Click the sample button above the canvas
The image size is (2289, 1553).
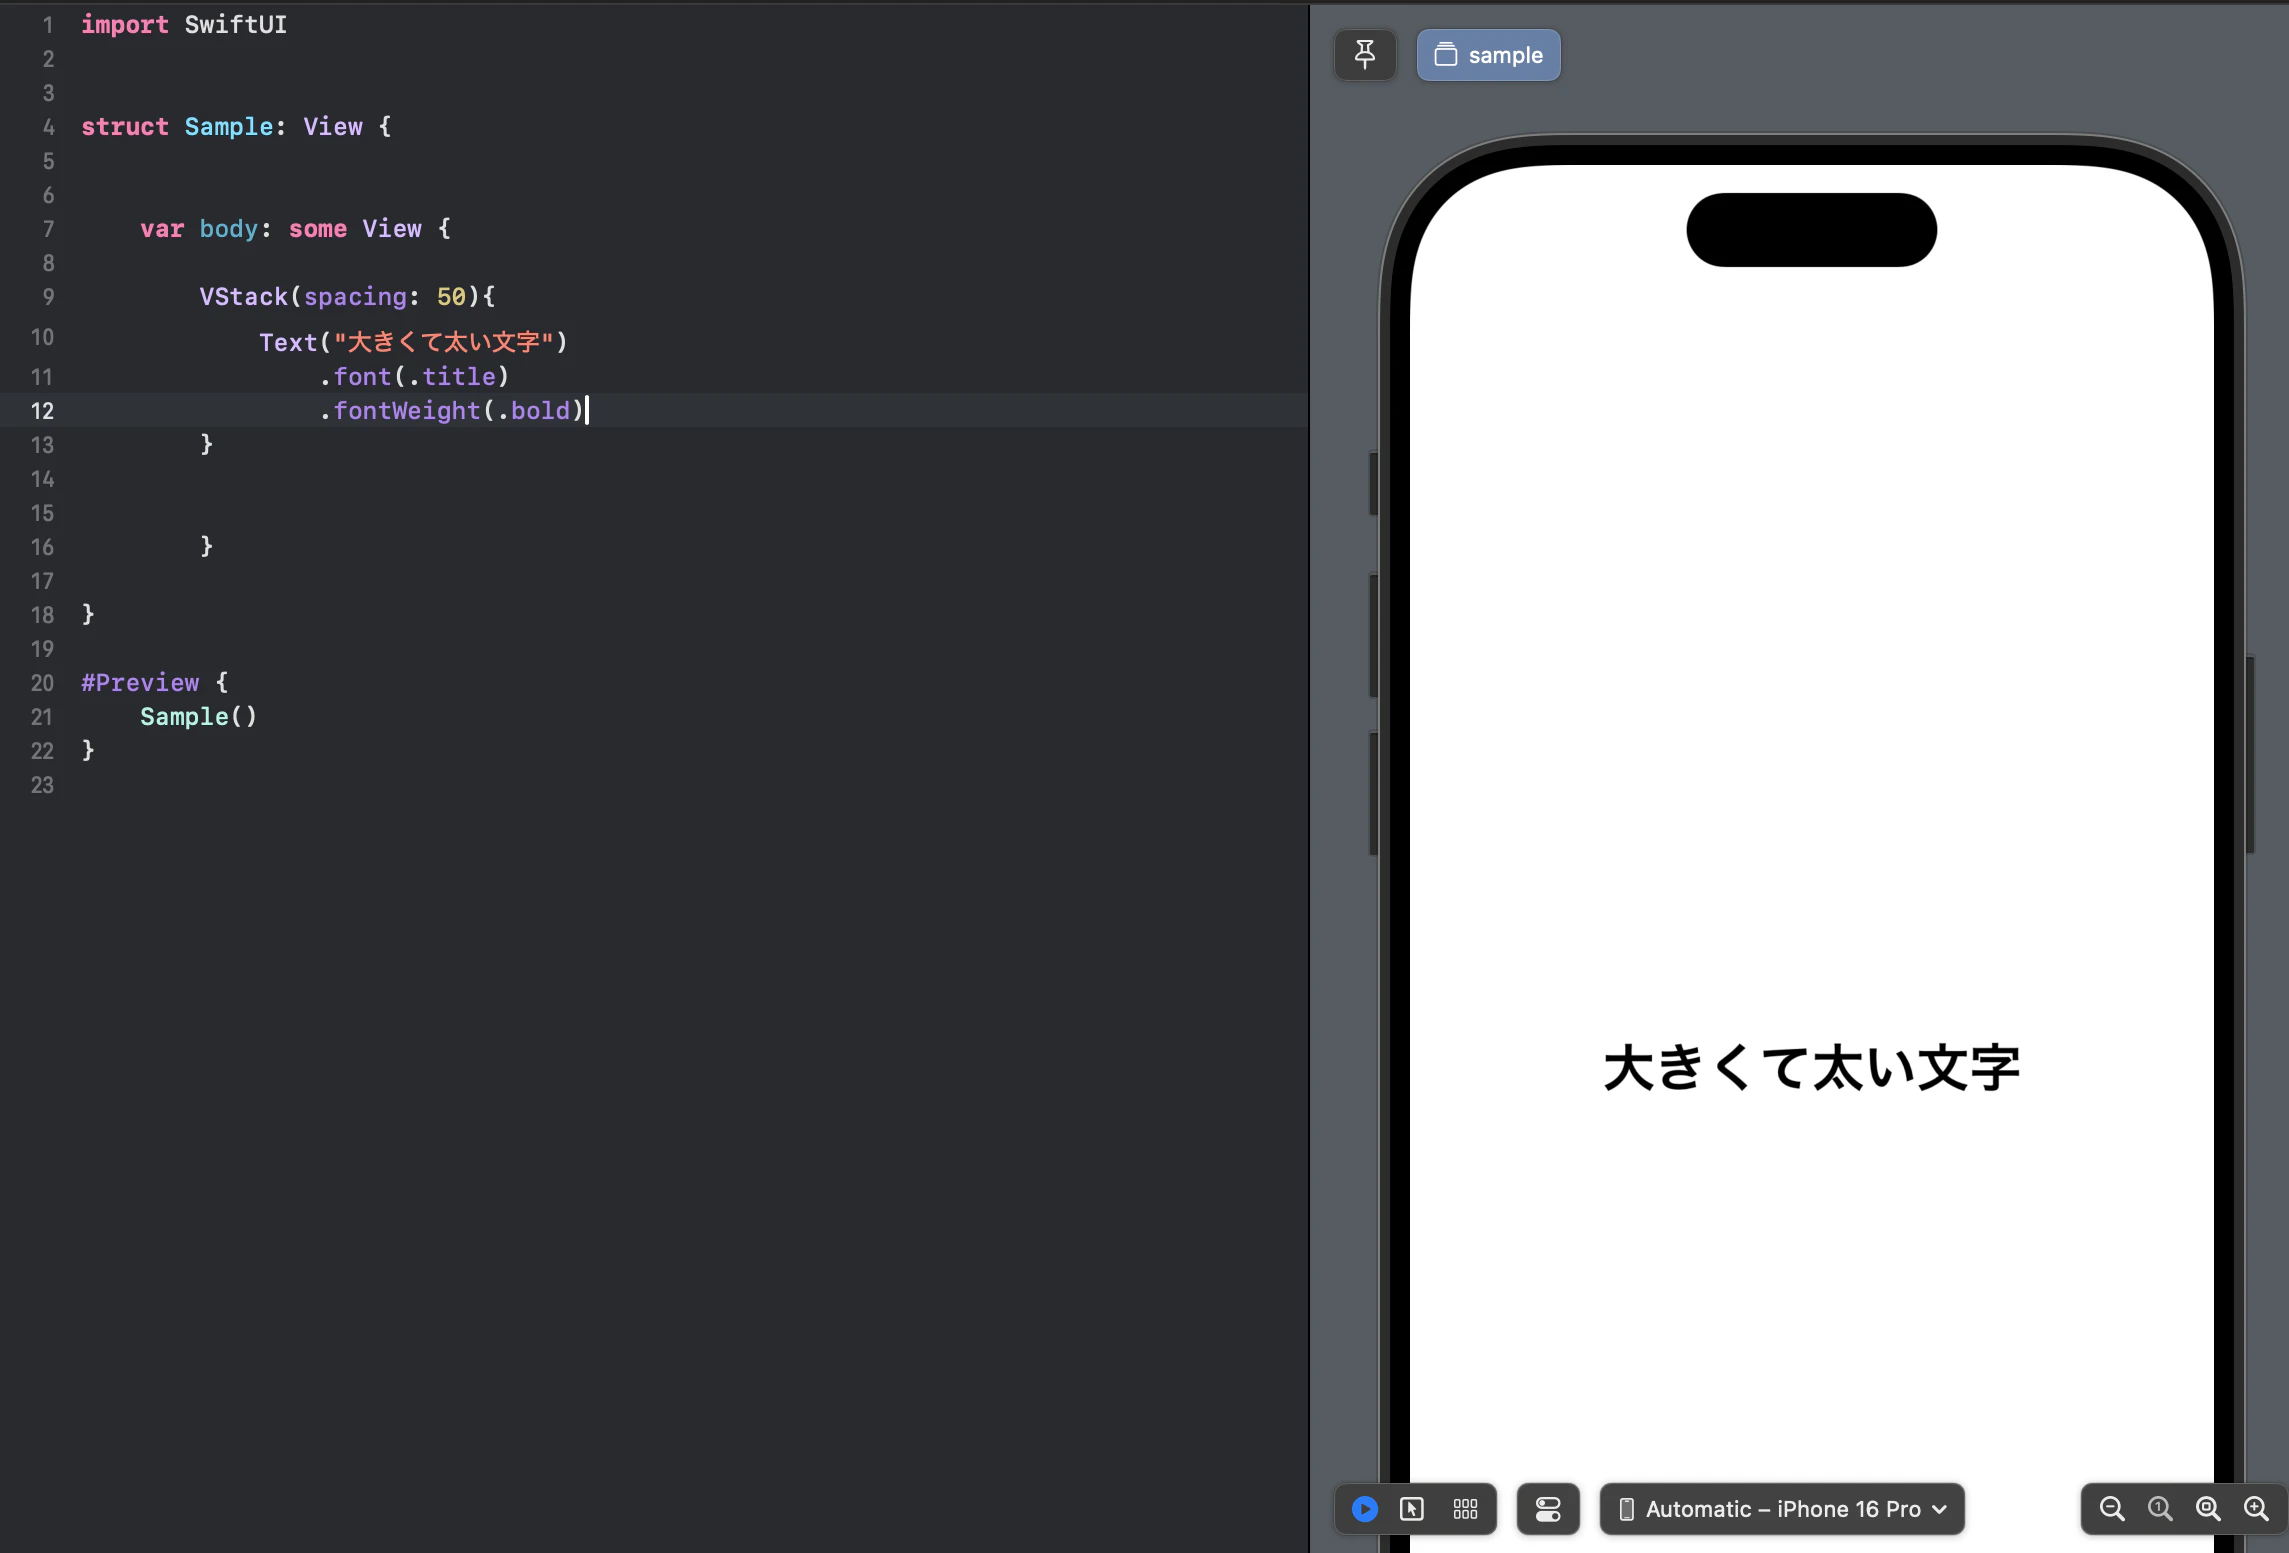tap(1488, 55)
